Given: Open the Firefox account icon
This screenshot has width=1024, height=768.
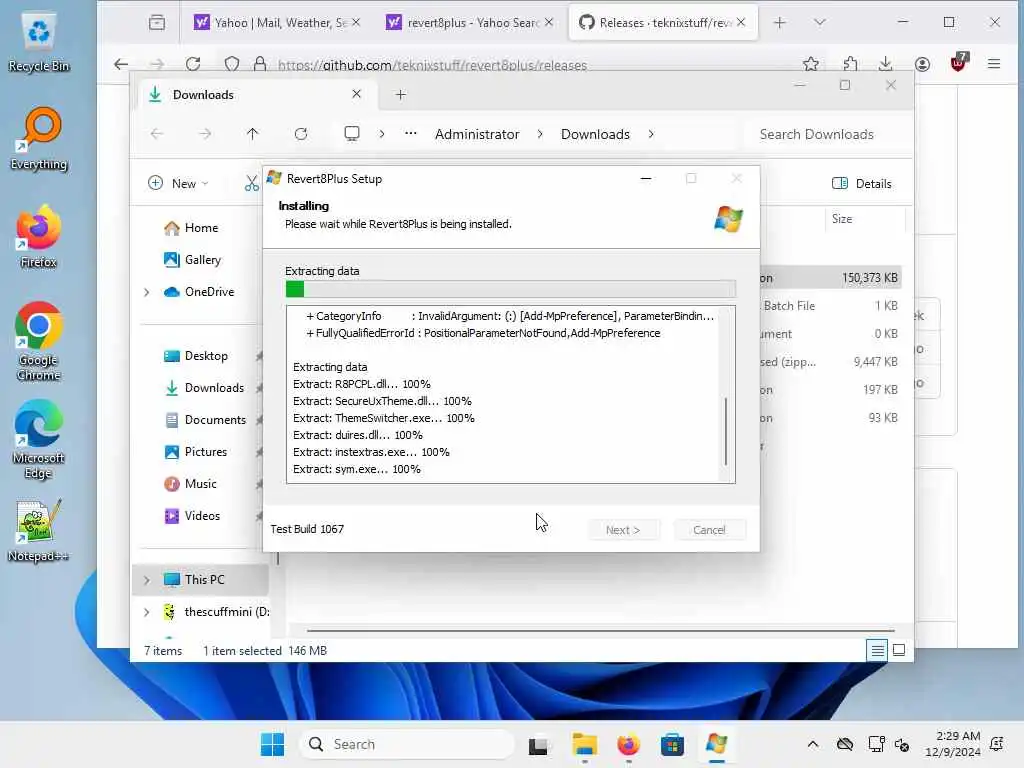Looking at the screenshot, I should point(922,64).
